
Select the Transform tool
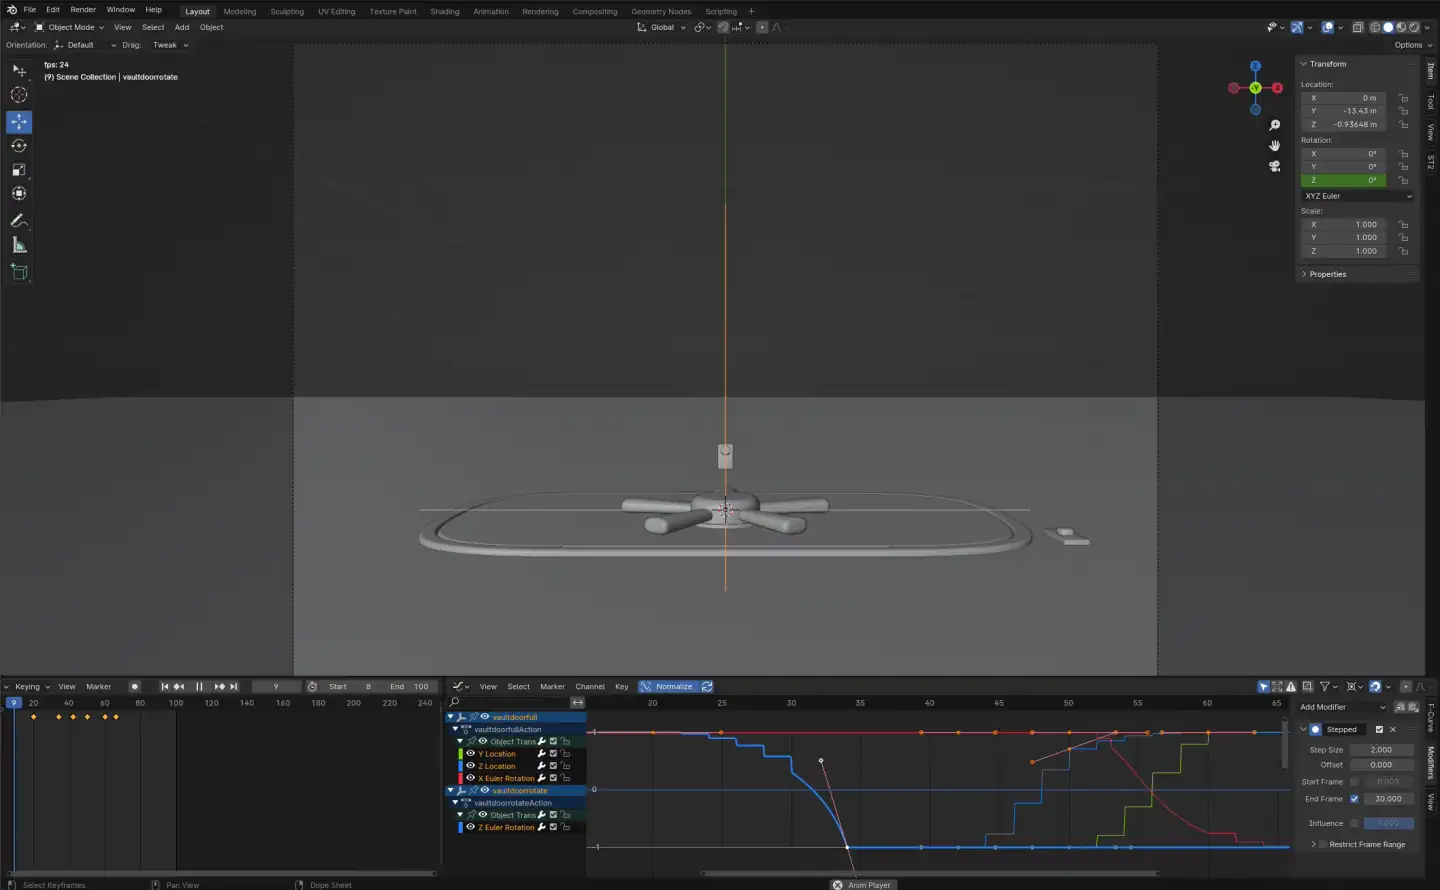[x=19, y=194]
